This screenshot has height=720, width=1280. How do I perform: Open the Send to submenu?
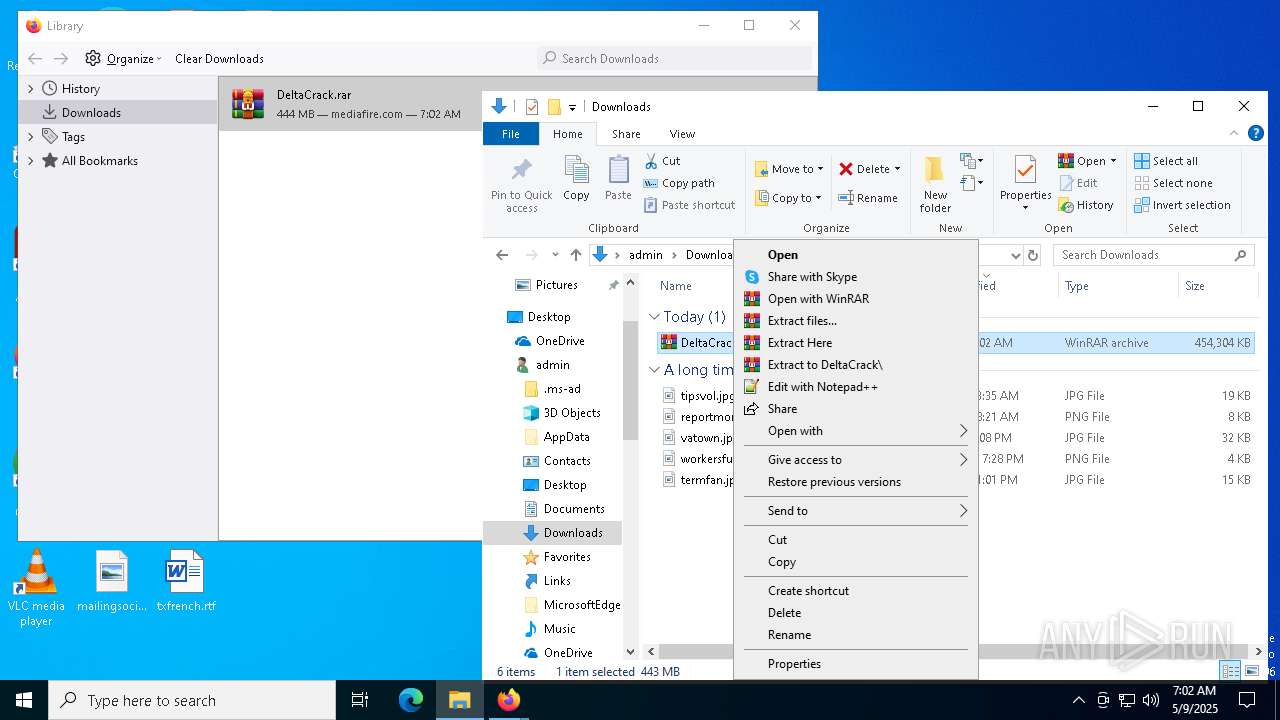pos(856,511)
